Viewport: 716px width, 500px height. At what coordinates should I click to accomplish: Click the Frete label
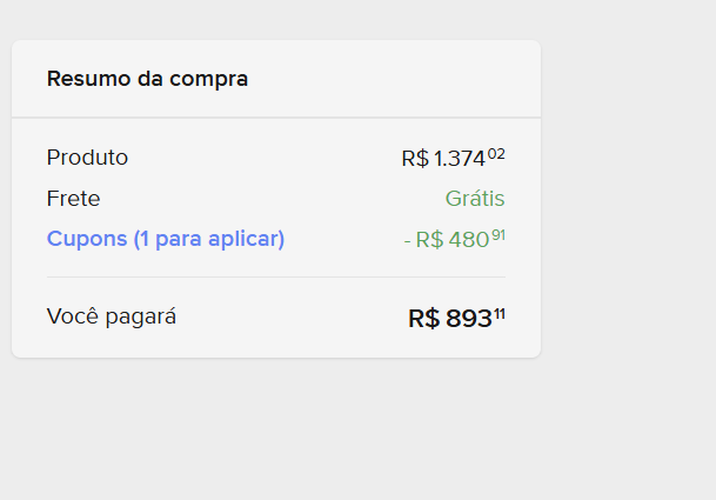click(73, 198)
